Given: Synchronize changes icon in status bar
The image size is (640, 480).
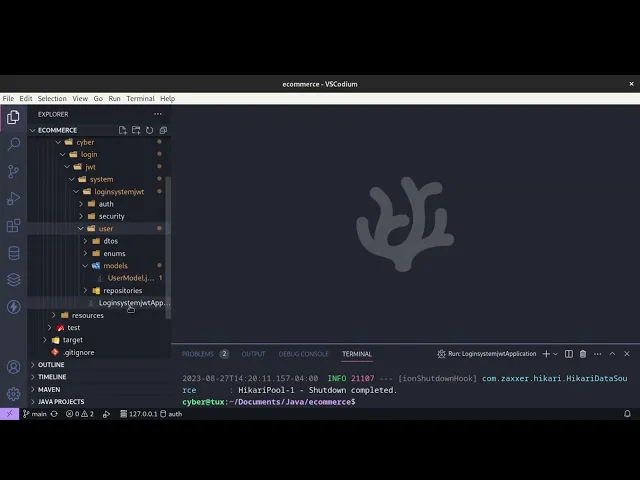Looking at the screenshot, I should [x=54, y=414].
